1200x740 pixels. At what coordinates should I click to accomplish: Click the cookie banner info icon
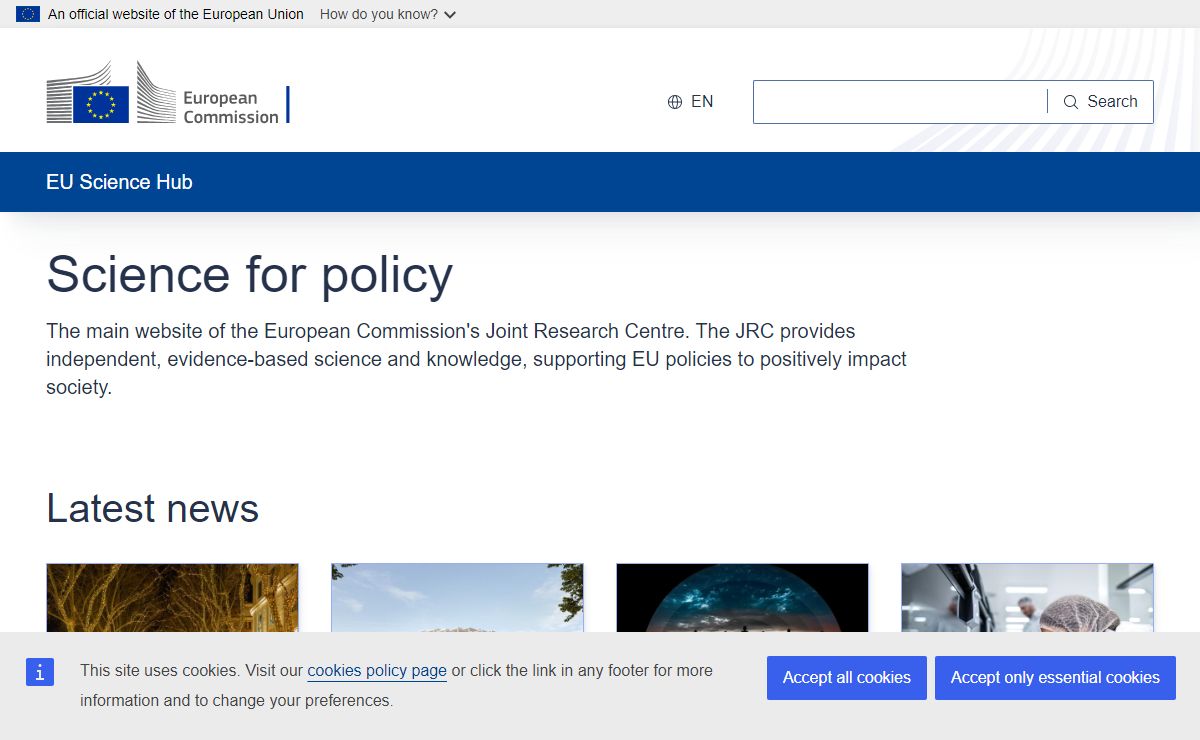point(40,673)
